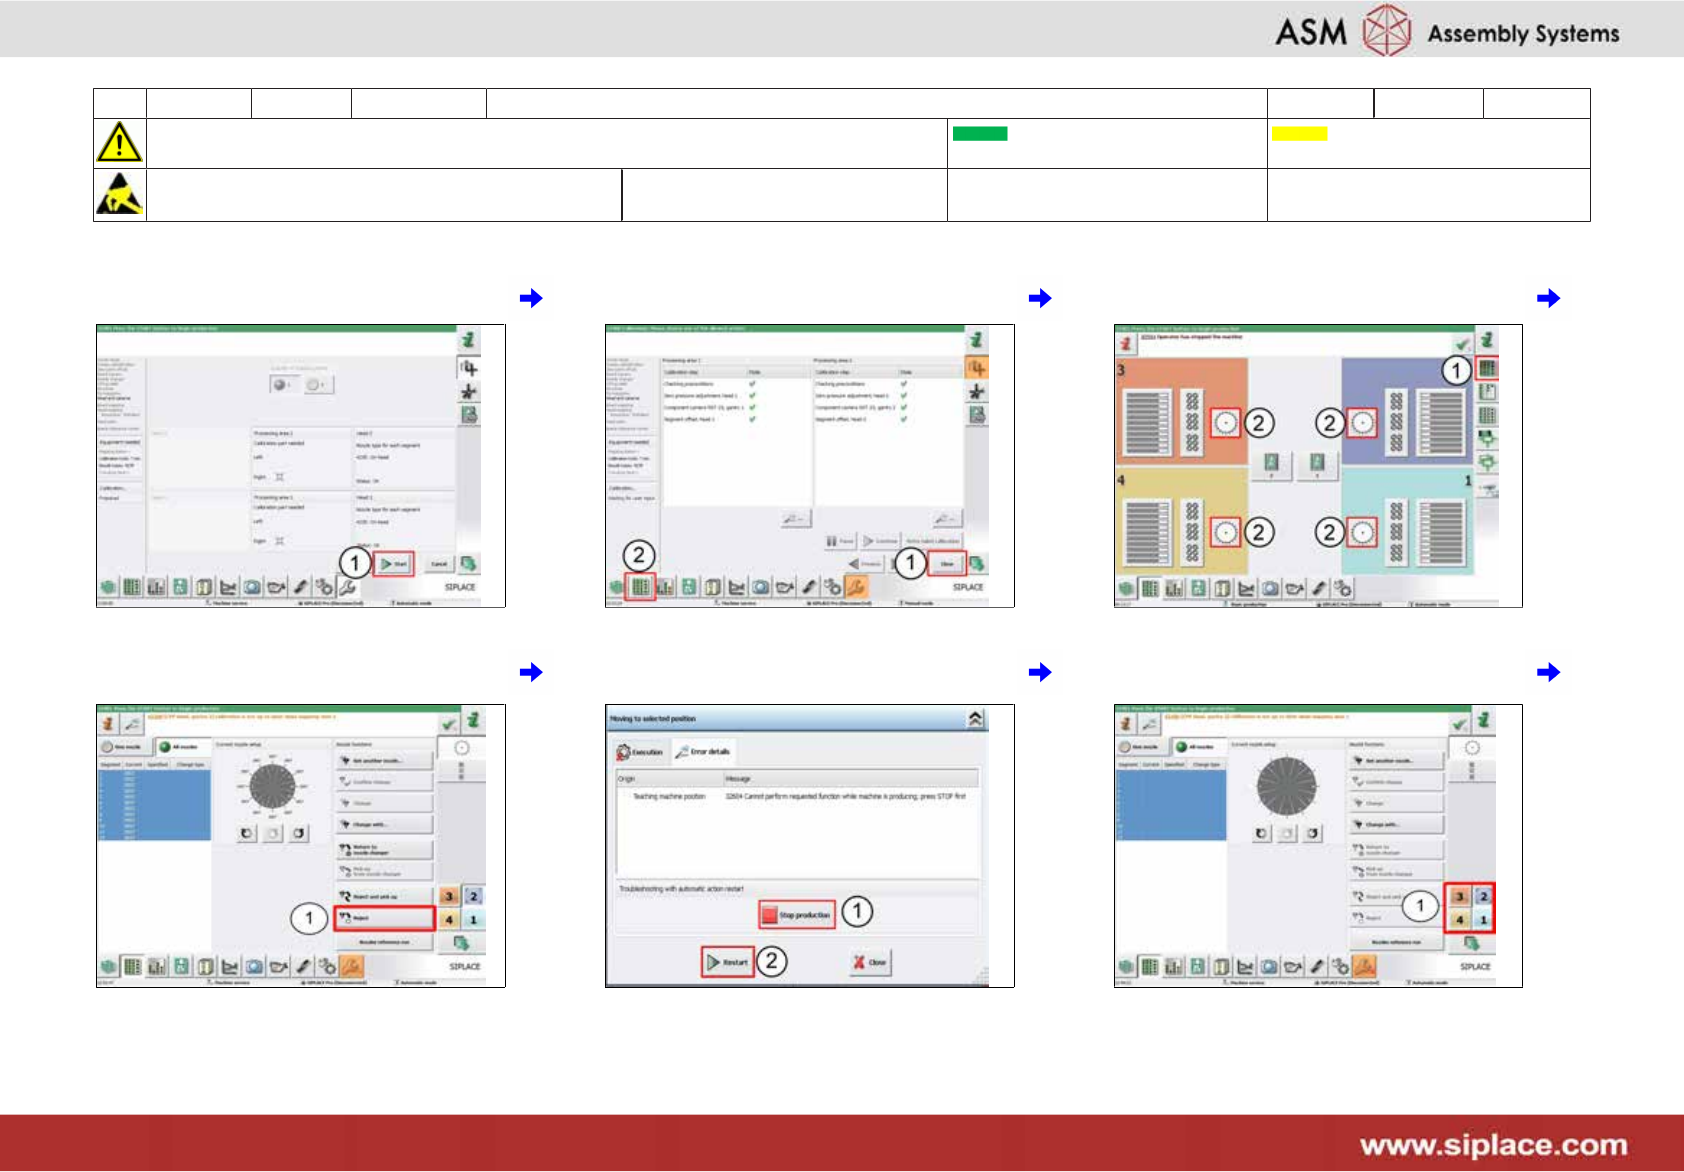Click feeder table in orange area 3
This screenshot has width=1684, height=1172.
click(1148, 422)
